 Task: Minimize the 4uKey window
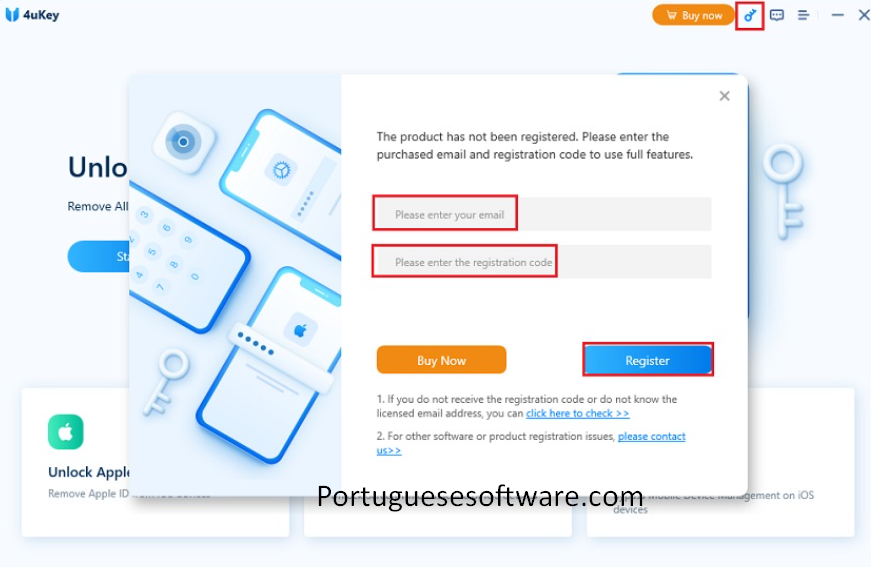838,15
